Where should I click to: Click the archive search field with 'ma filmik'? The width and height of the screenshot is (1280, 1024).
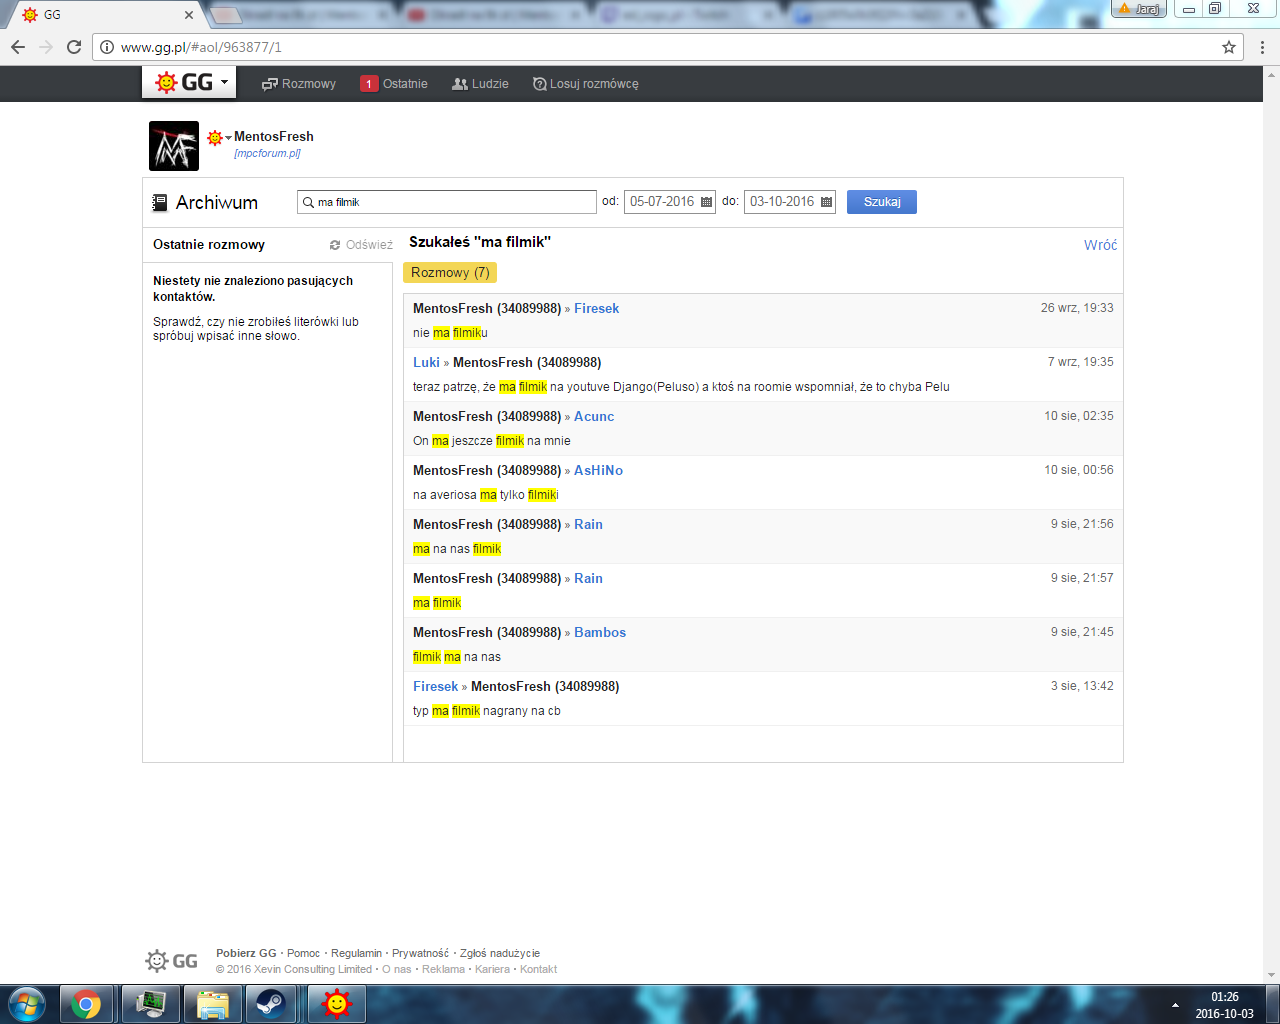tap(447, 202)
